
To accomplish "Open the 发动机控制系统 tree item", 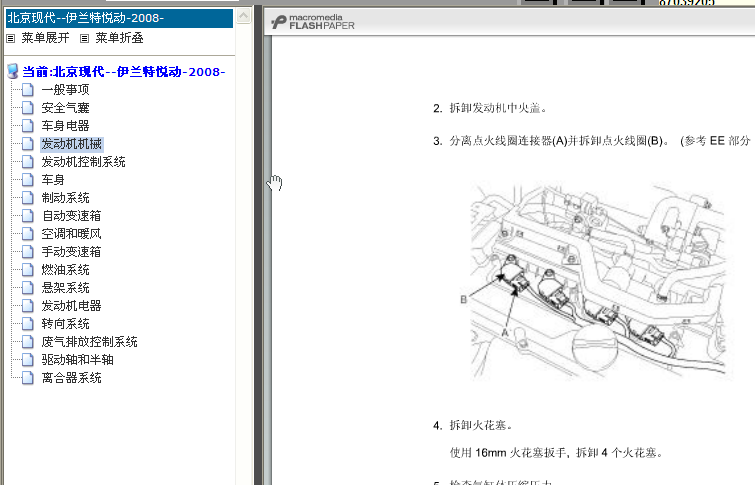I will (x=83, y=162).
